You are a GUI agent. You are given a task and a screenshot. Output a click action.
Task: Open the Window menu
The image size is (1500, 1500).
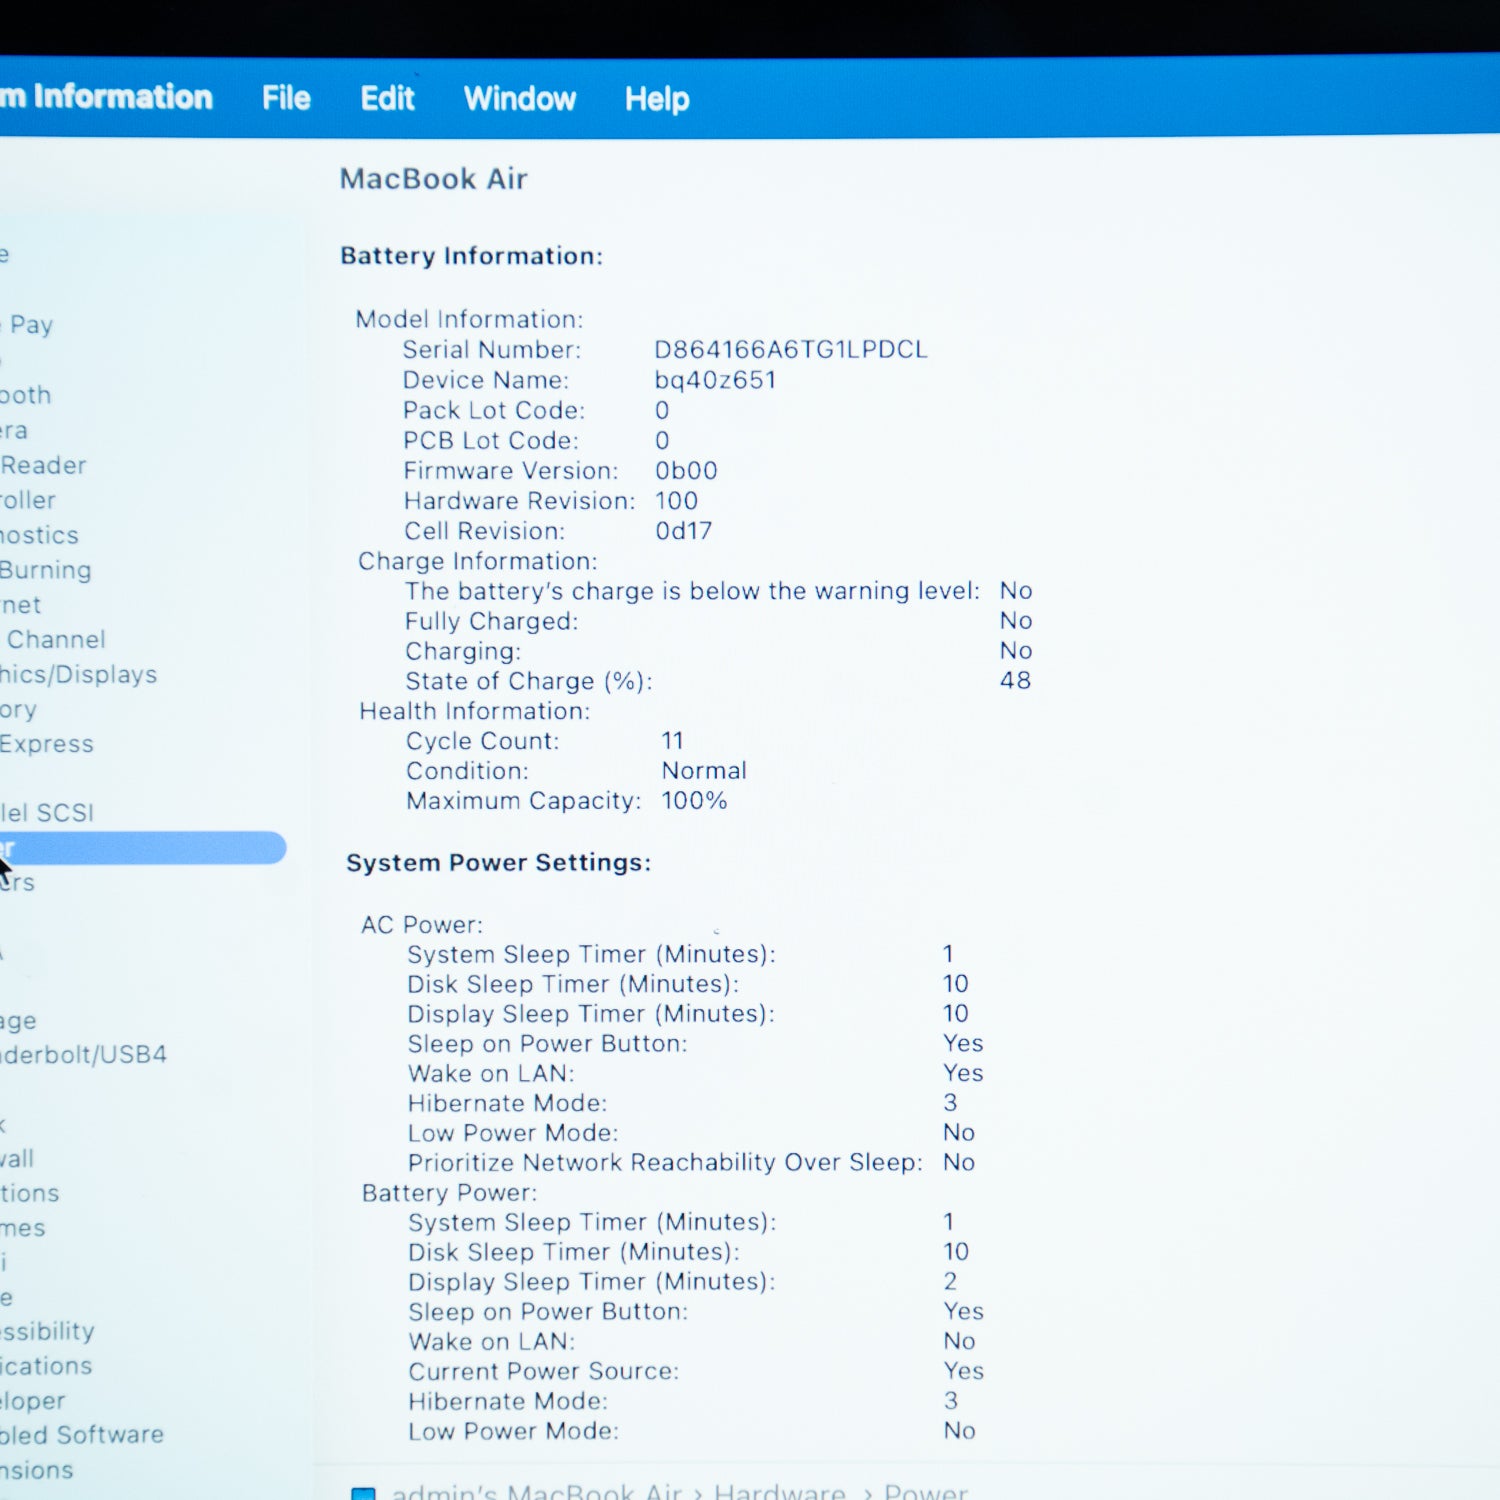click(519, 99)
